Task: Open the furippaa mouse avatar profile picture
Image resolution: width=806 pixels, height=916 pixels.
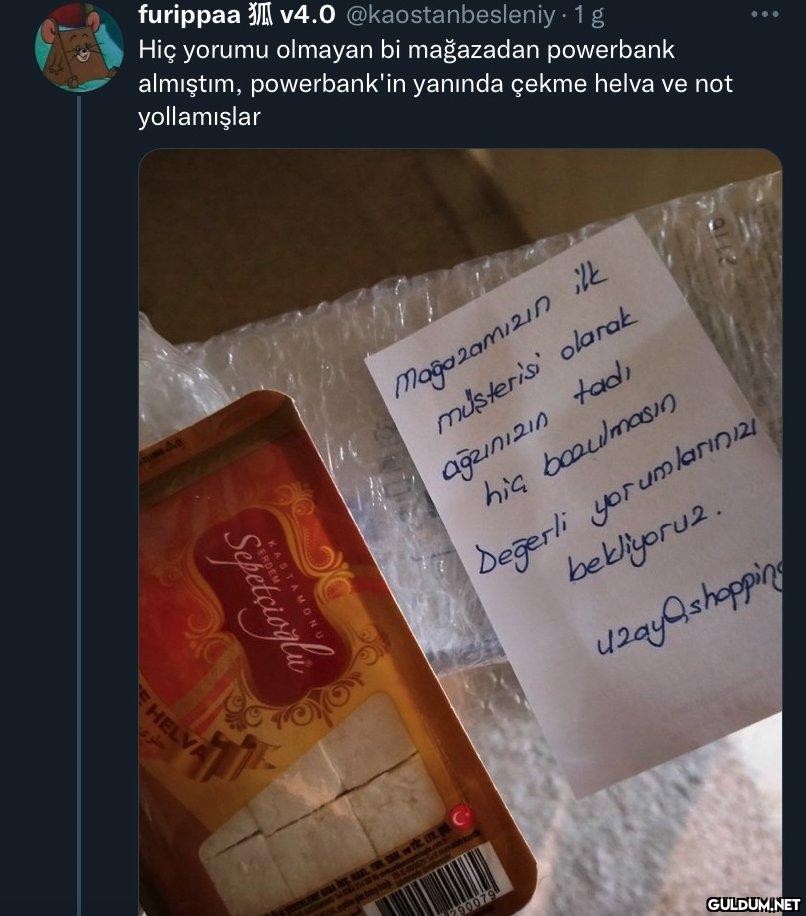Action: (79, 48)
